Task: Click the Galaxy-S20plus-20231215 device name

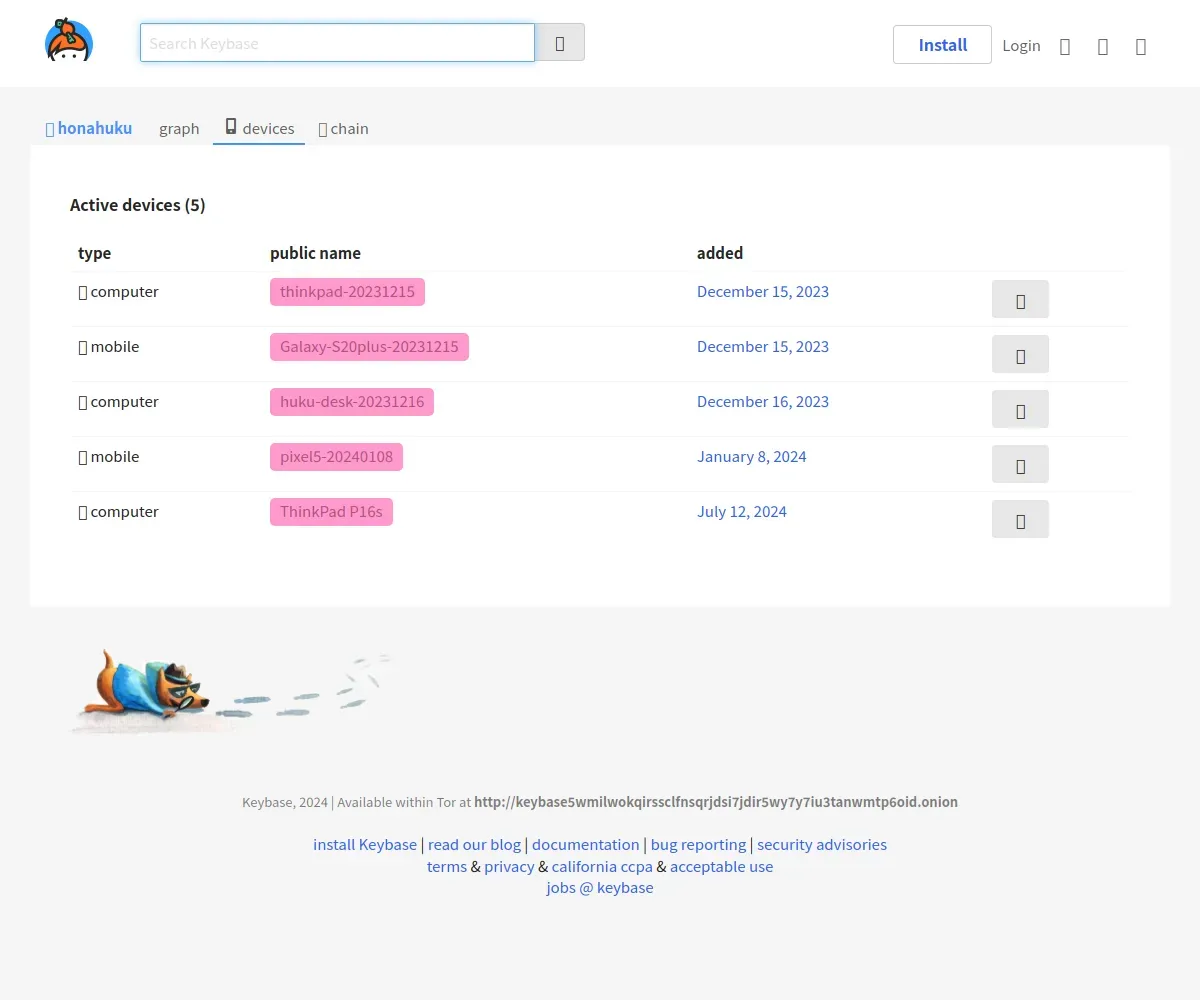Action: click(x=369, y=347)
